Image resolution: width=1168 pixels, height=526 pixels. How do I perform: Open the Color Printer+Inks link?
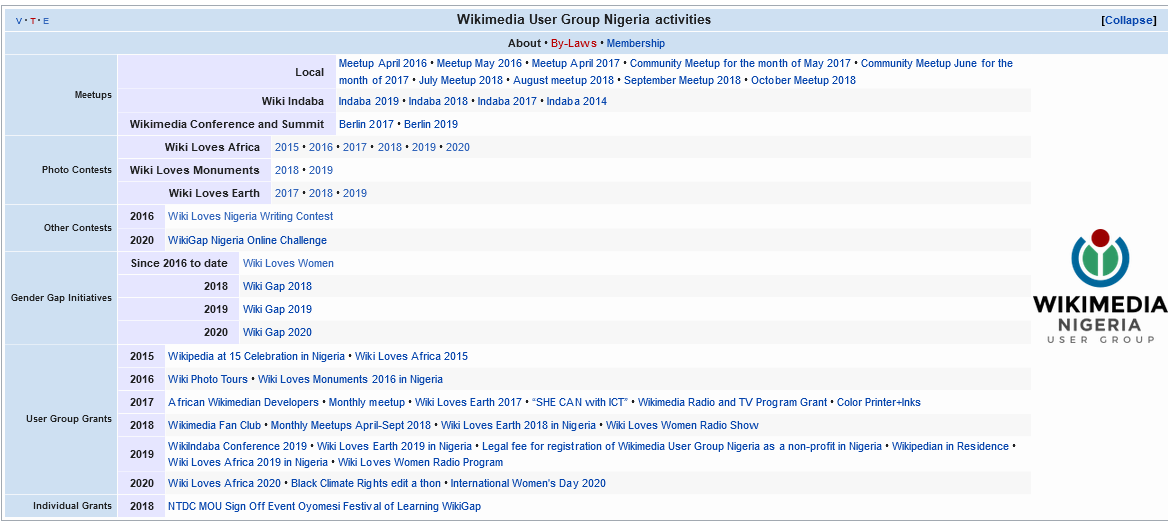pyautogui.click(x=879, y=402)
